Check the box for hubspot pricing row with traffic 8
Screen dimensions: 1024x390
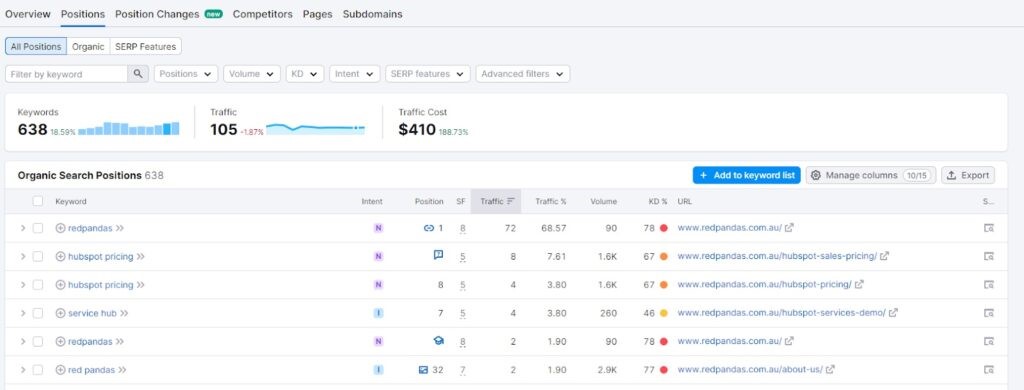pos(38,257)
